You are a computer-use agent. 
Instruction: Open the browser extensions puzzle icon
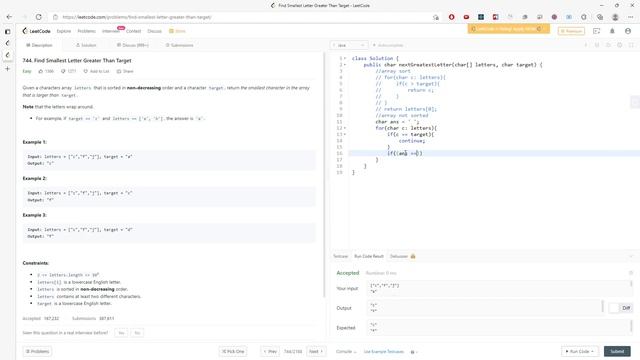(584, 17)
